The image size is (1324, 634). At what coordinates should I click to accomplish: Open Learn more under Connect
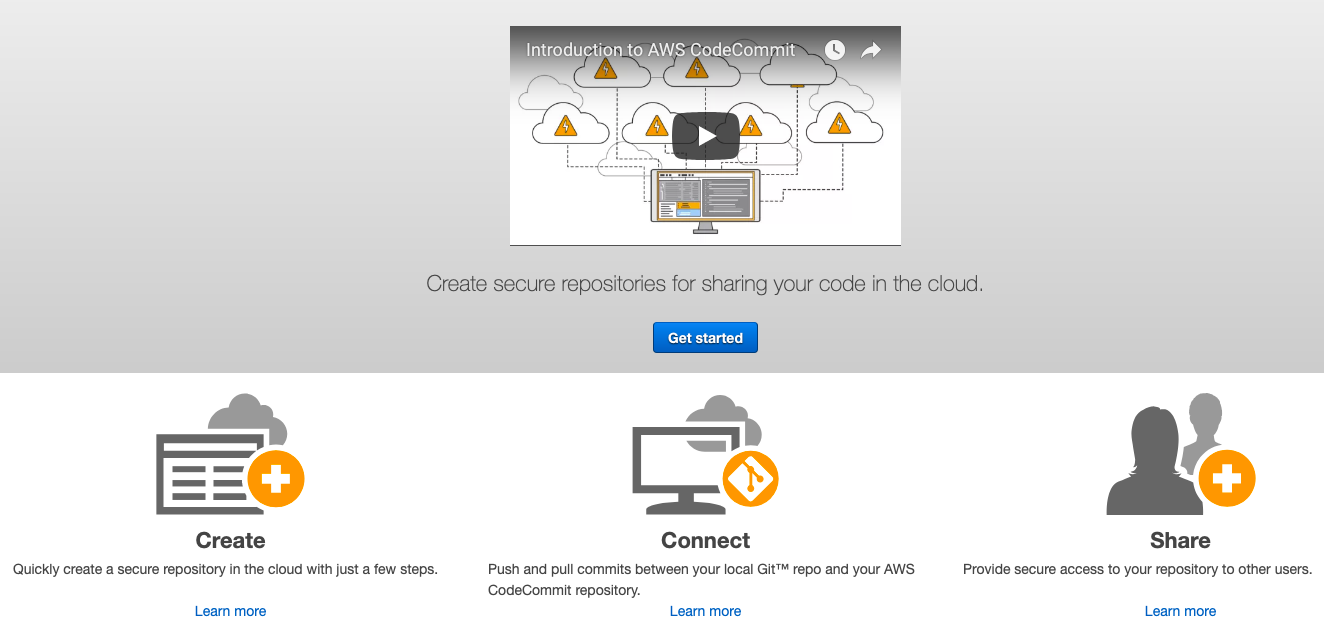705,611
